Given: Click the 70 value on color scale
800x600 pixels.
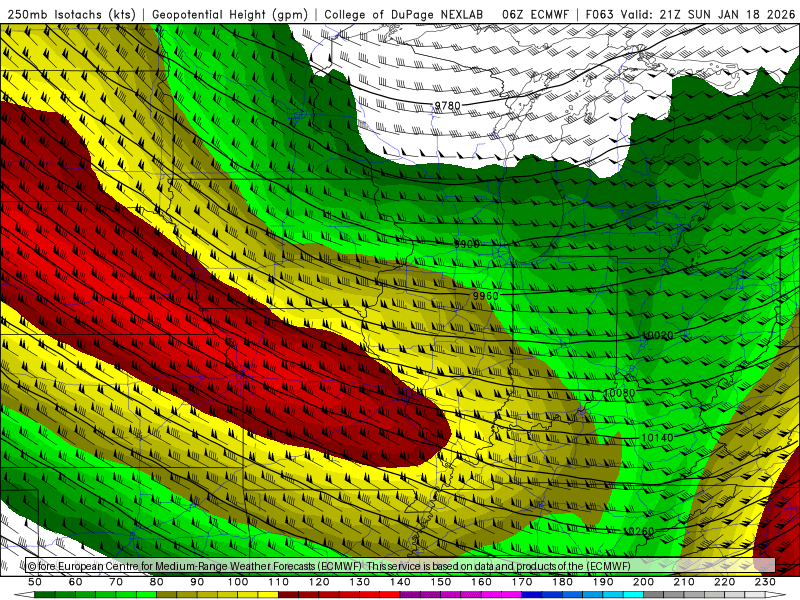Looking at the screenshot, I should (x=116, y=582).
